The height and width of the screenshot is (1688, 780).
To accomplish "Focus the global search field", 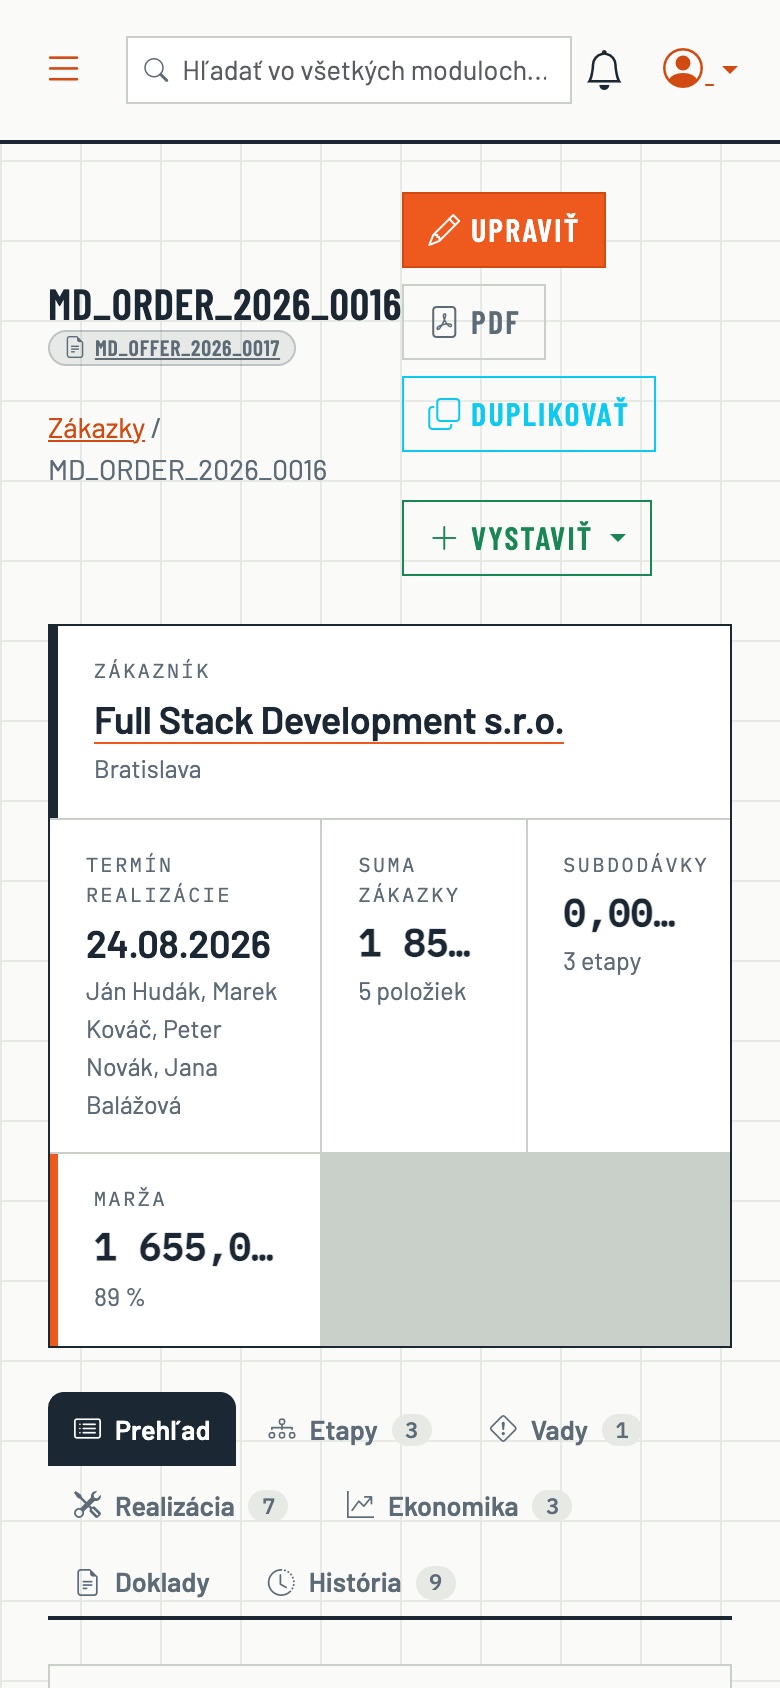I will coord(349,70).
